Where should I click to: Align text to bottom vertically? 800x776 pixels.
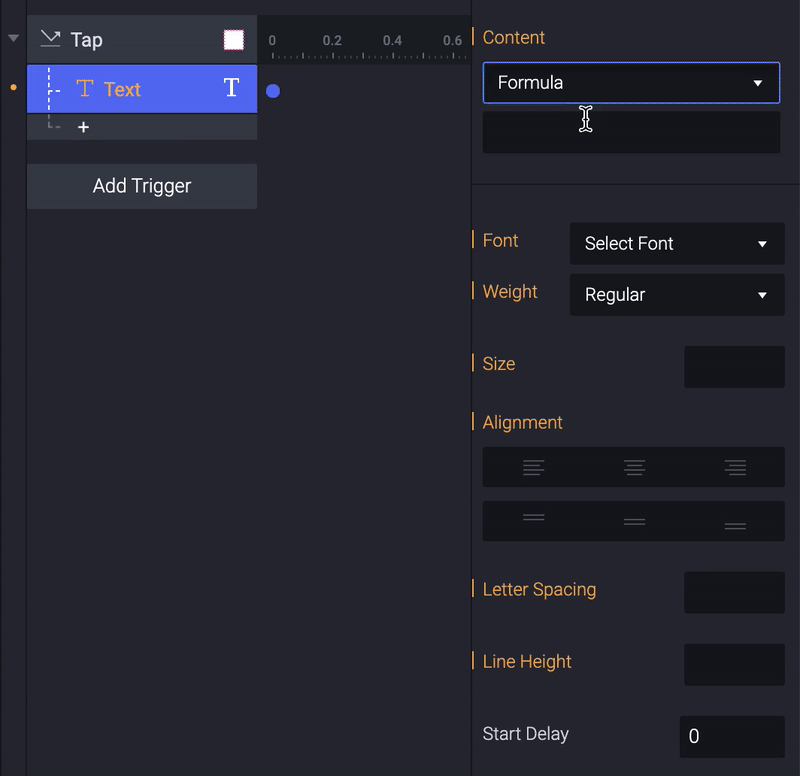(735, 525)
